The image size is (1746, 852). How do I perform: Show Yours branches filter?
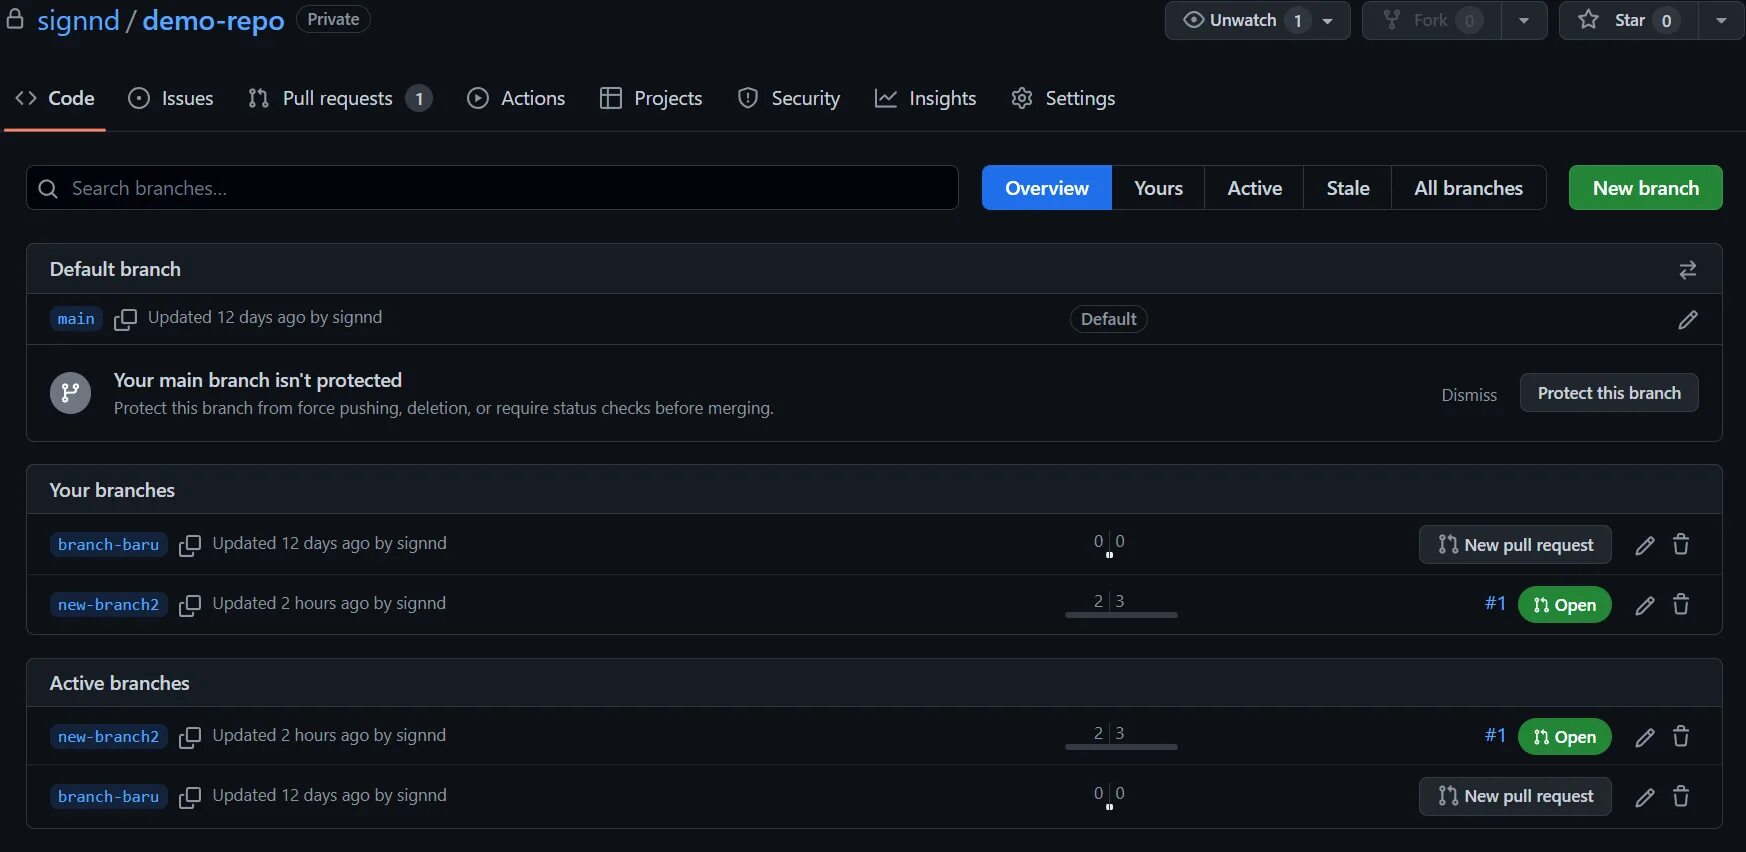pyautogui.click(x=1158, y=188)
